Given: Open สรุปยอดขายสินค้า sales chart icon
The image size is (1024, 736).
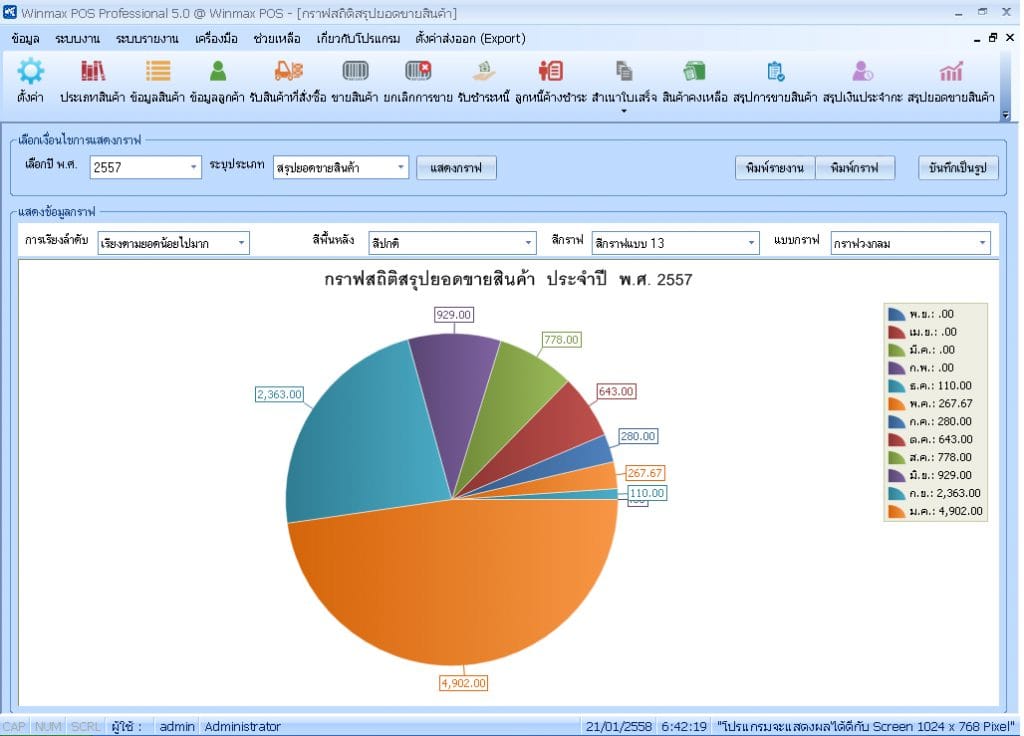Looking at the screenshot, I should click(x=951, y=71).
